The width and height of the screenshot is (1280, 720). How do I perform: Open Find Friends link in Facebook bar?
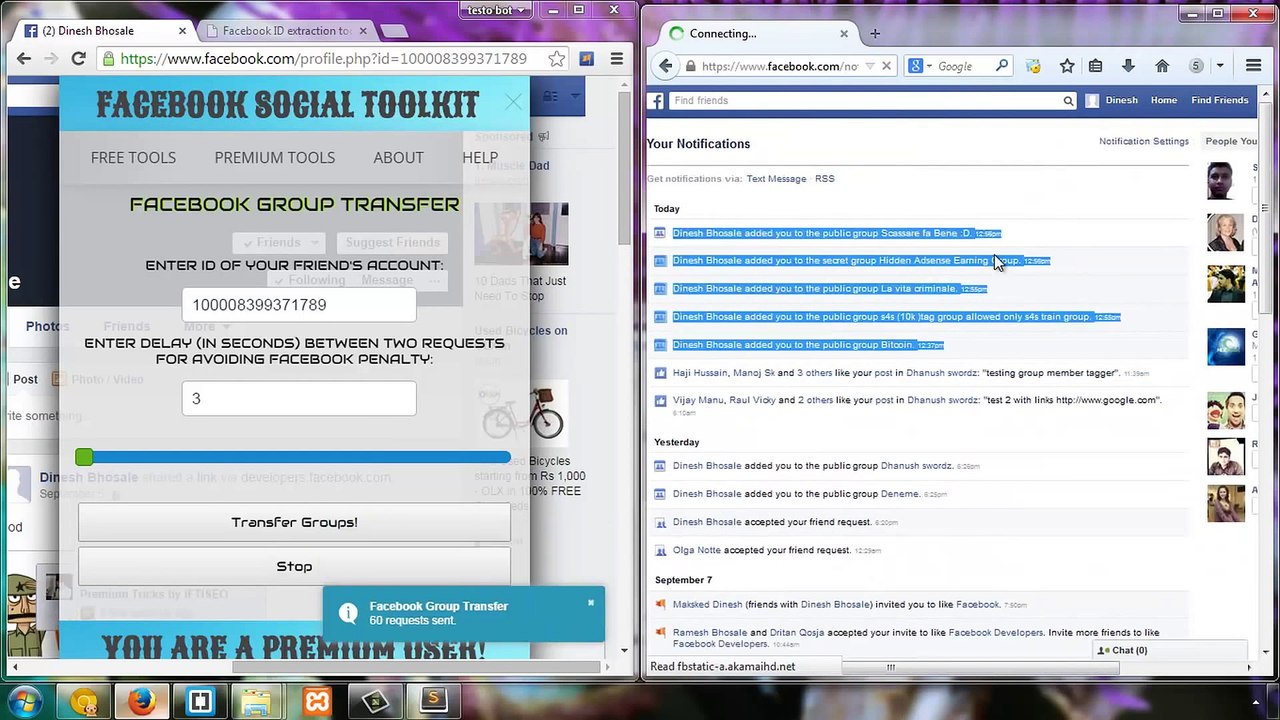(x=1219, y=100)
